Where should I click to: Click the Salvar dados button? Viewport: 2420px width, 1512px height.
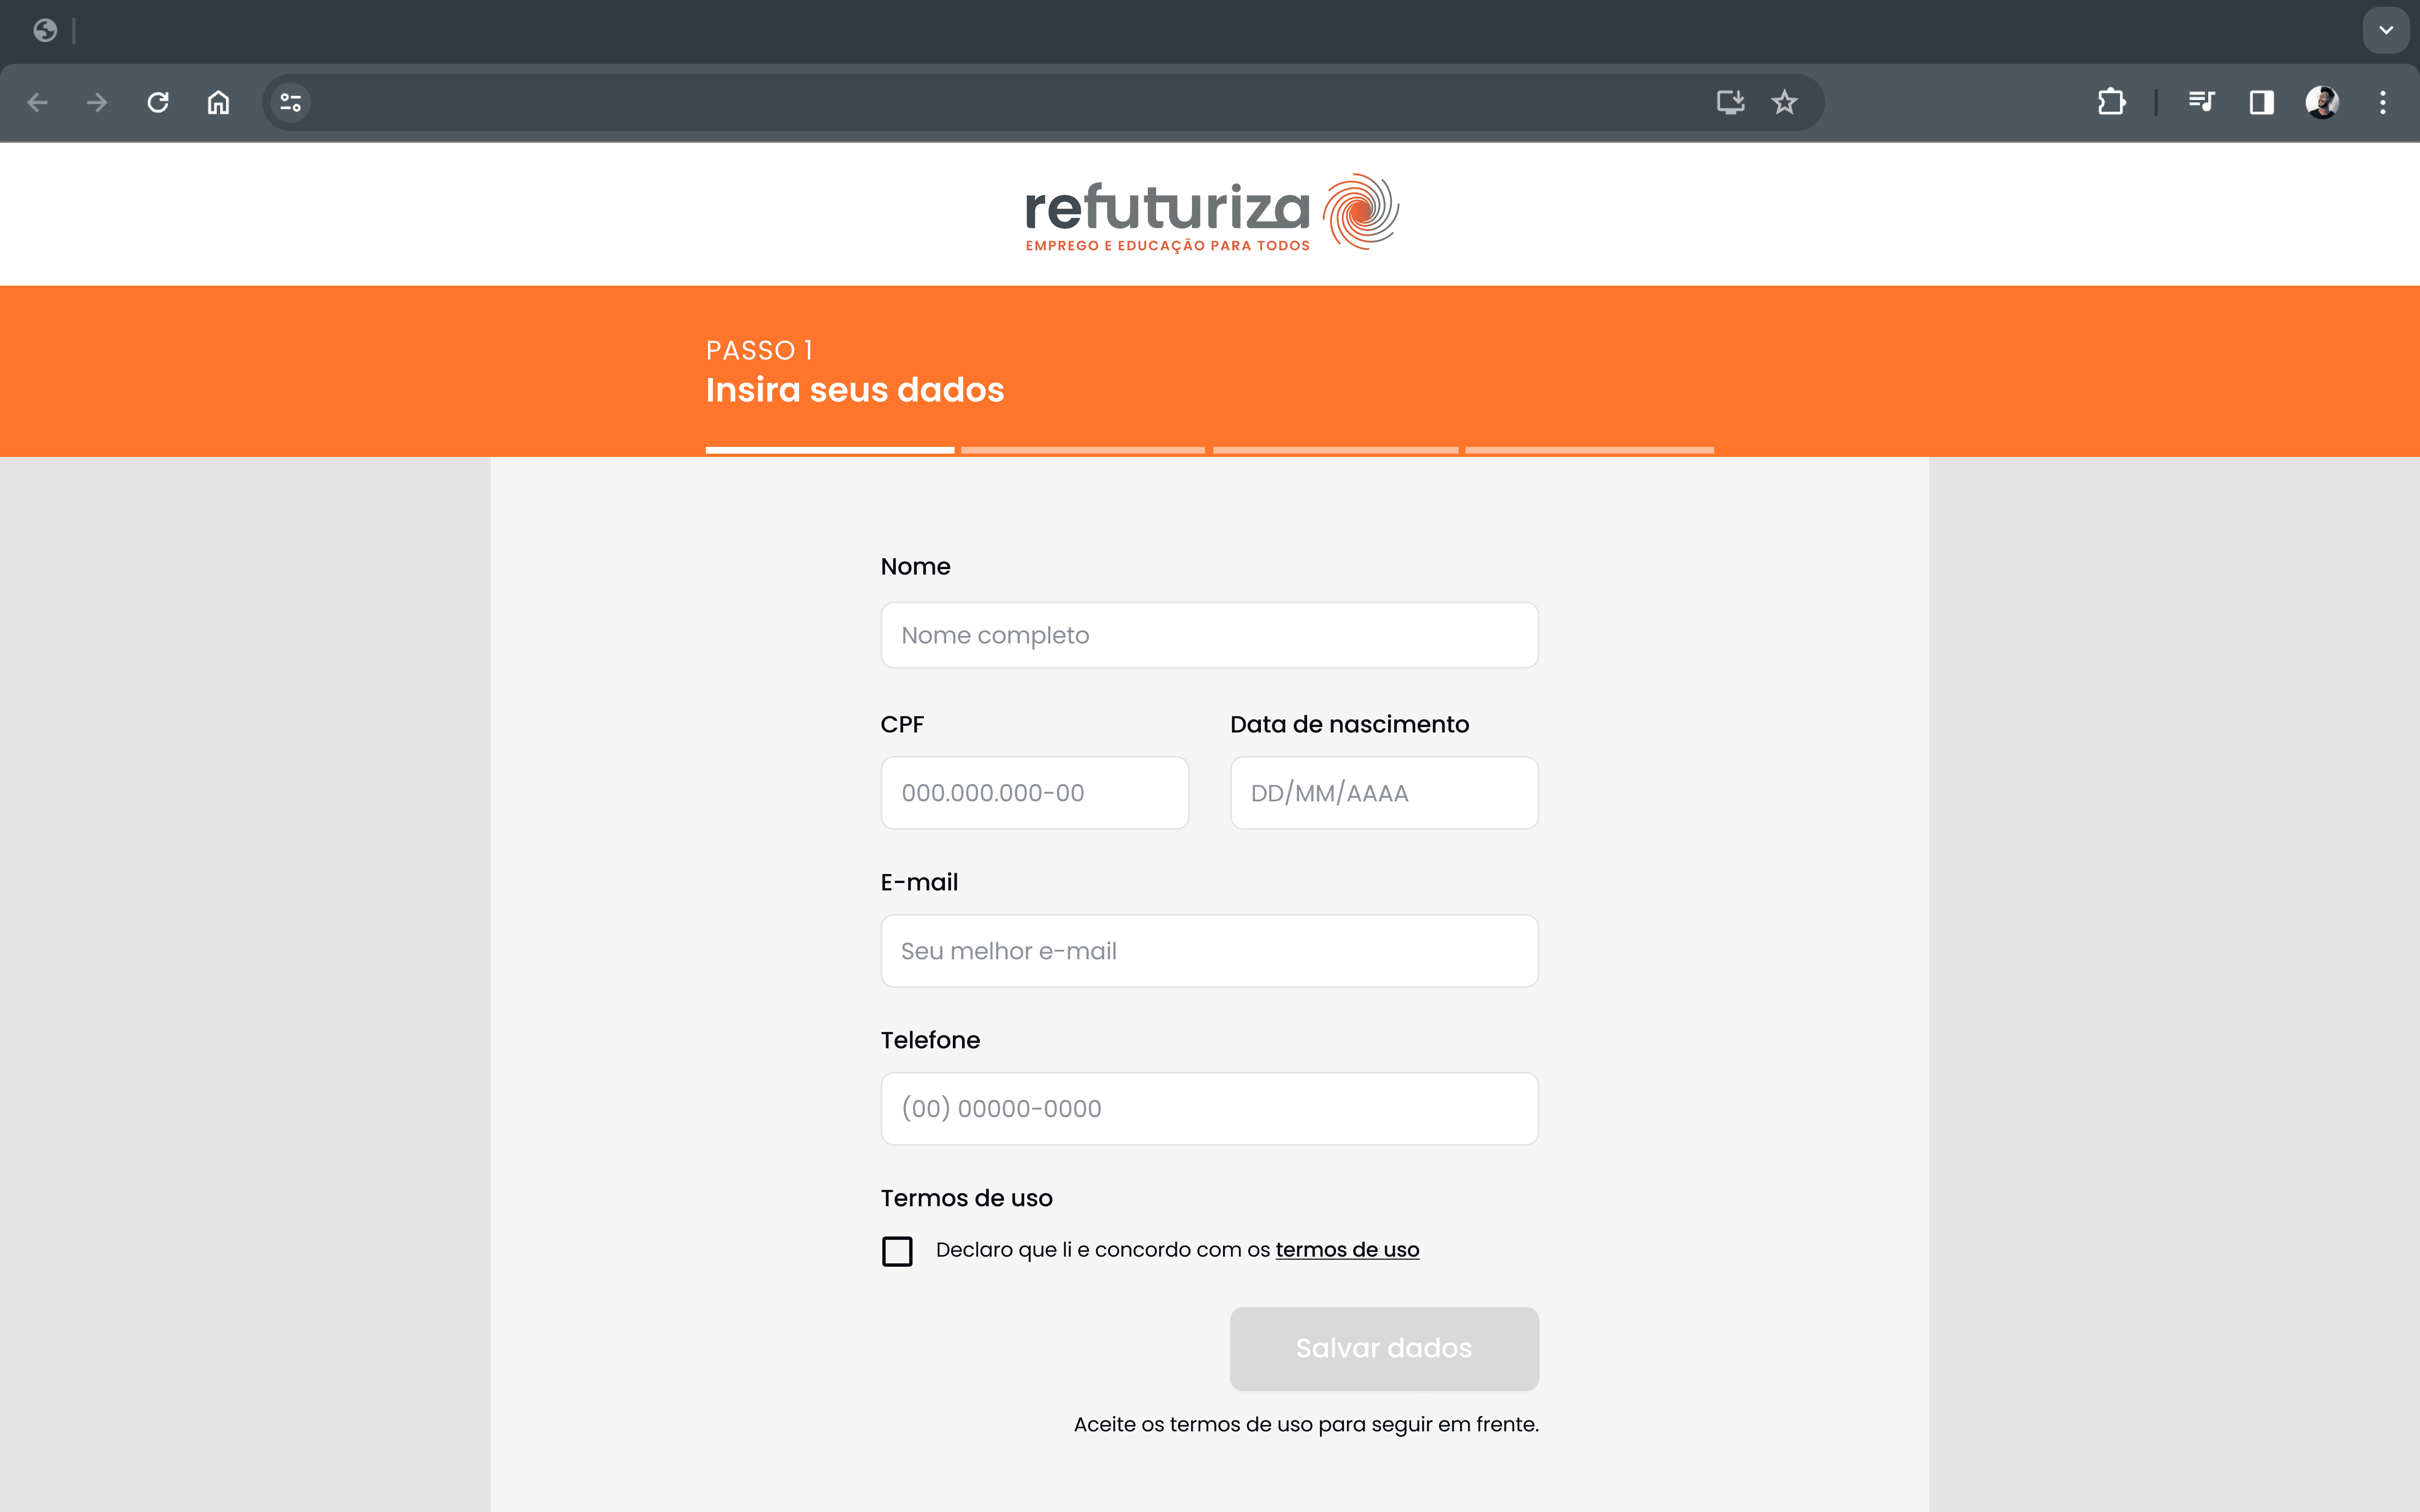pos(1383,1348)
